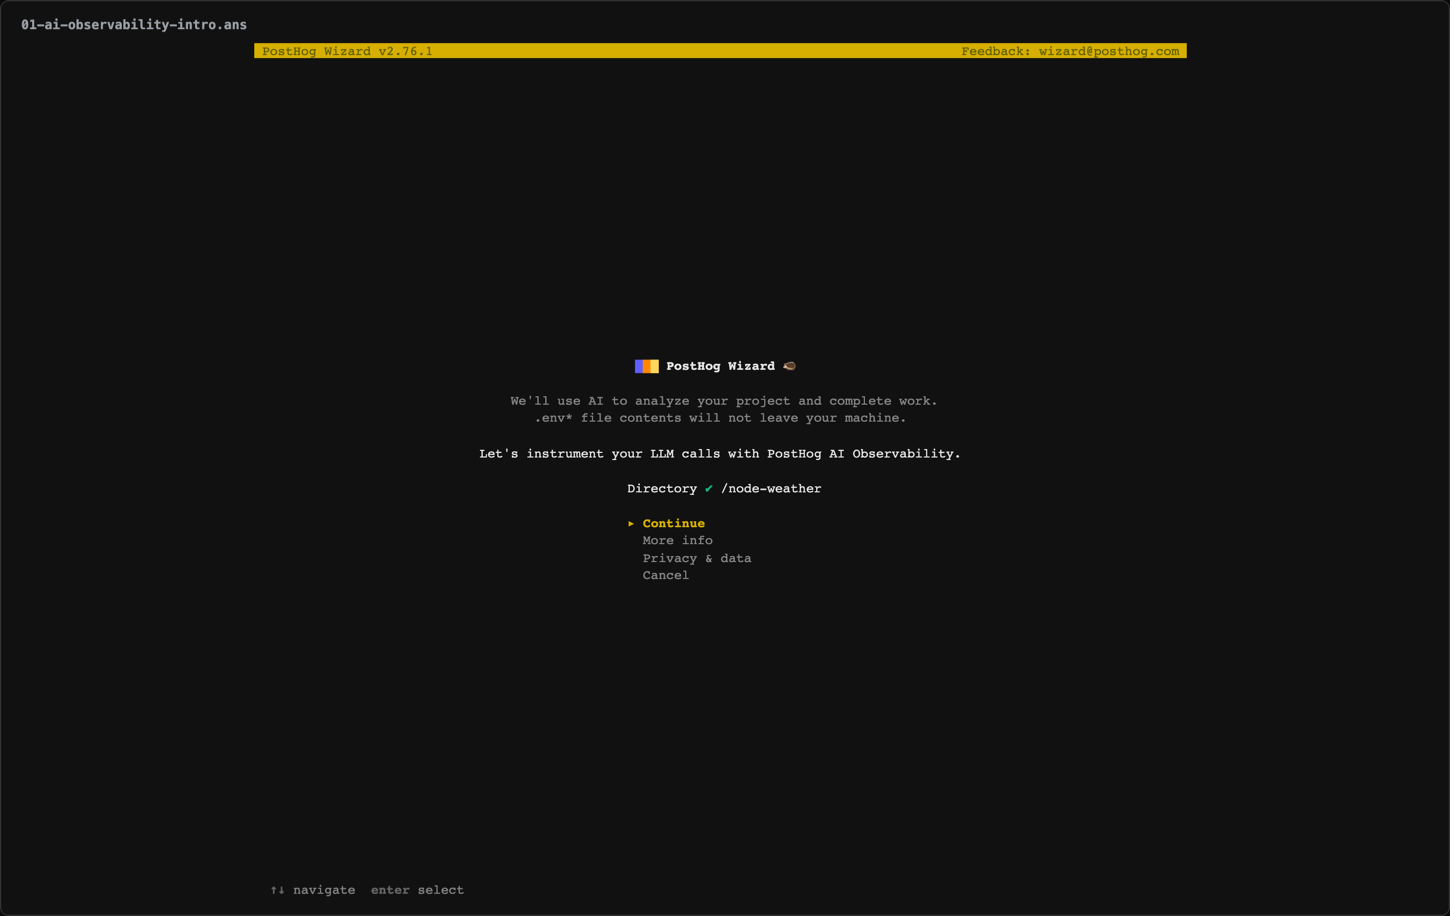Image resolution: width=1450 pixels, height=916 pixels.
Task: Click the 01-ai-observability-intro.ans file title
Action: [x=134, y=24]
